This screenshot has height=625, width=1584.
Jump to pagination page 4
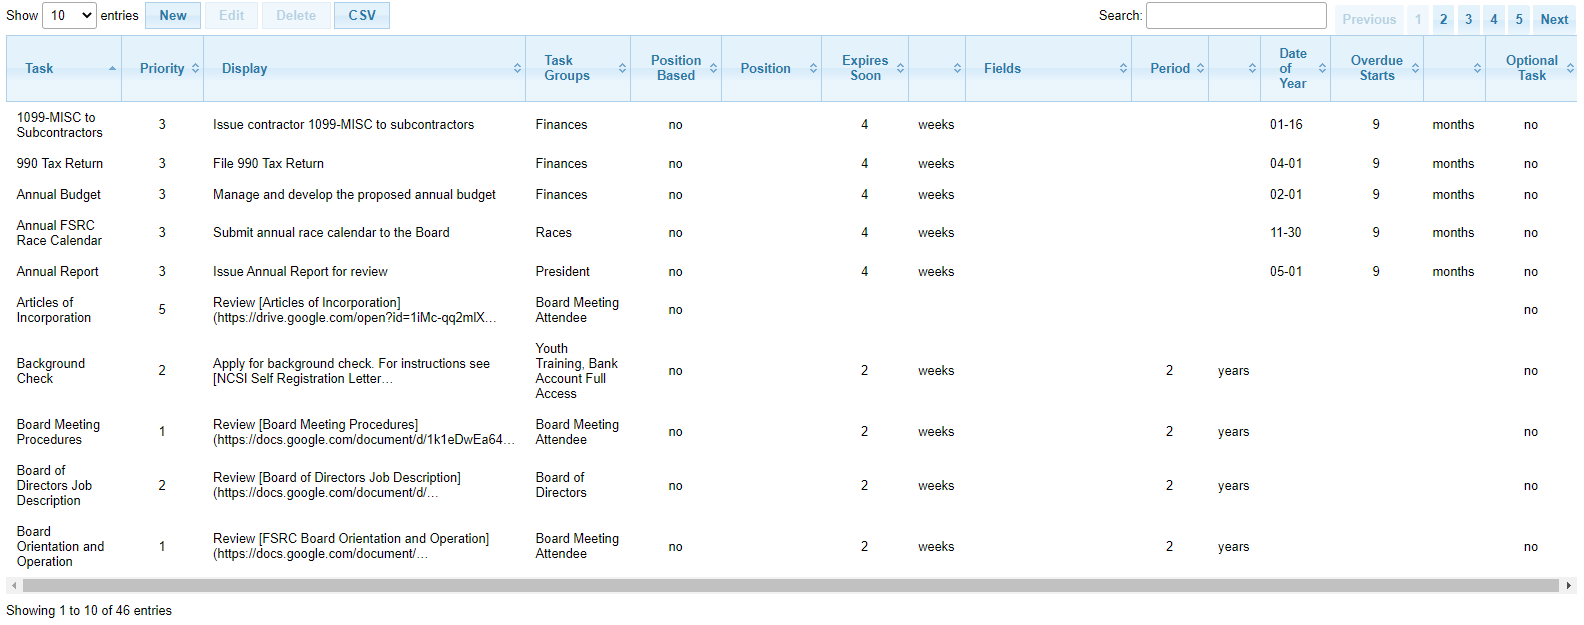[x=1494, y=19]
